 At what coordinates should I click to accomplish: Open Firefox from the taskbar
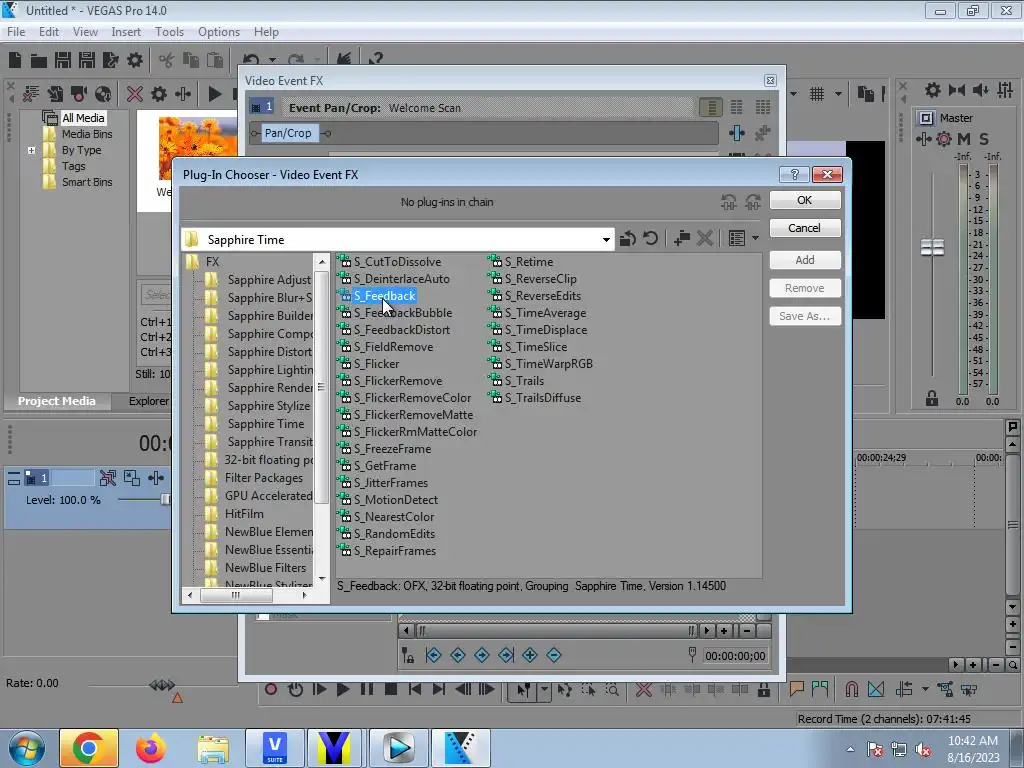(x=151, y=748)
